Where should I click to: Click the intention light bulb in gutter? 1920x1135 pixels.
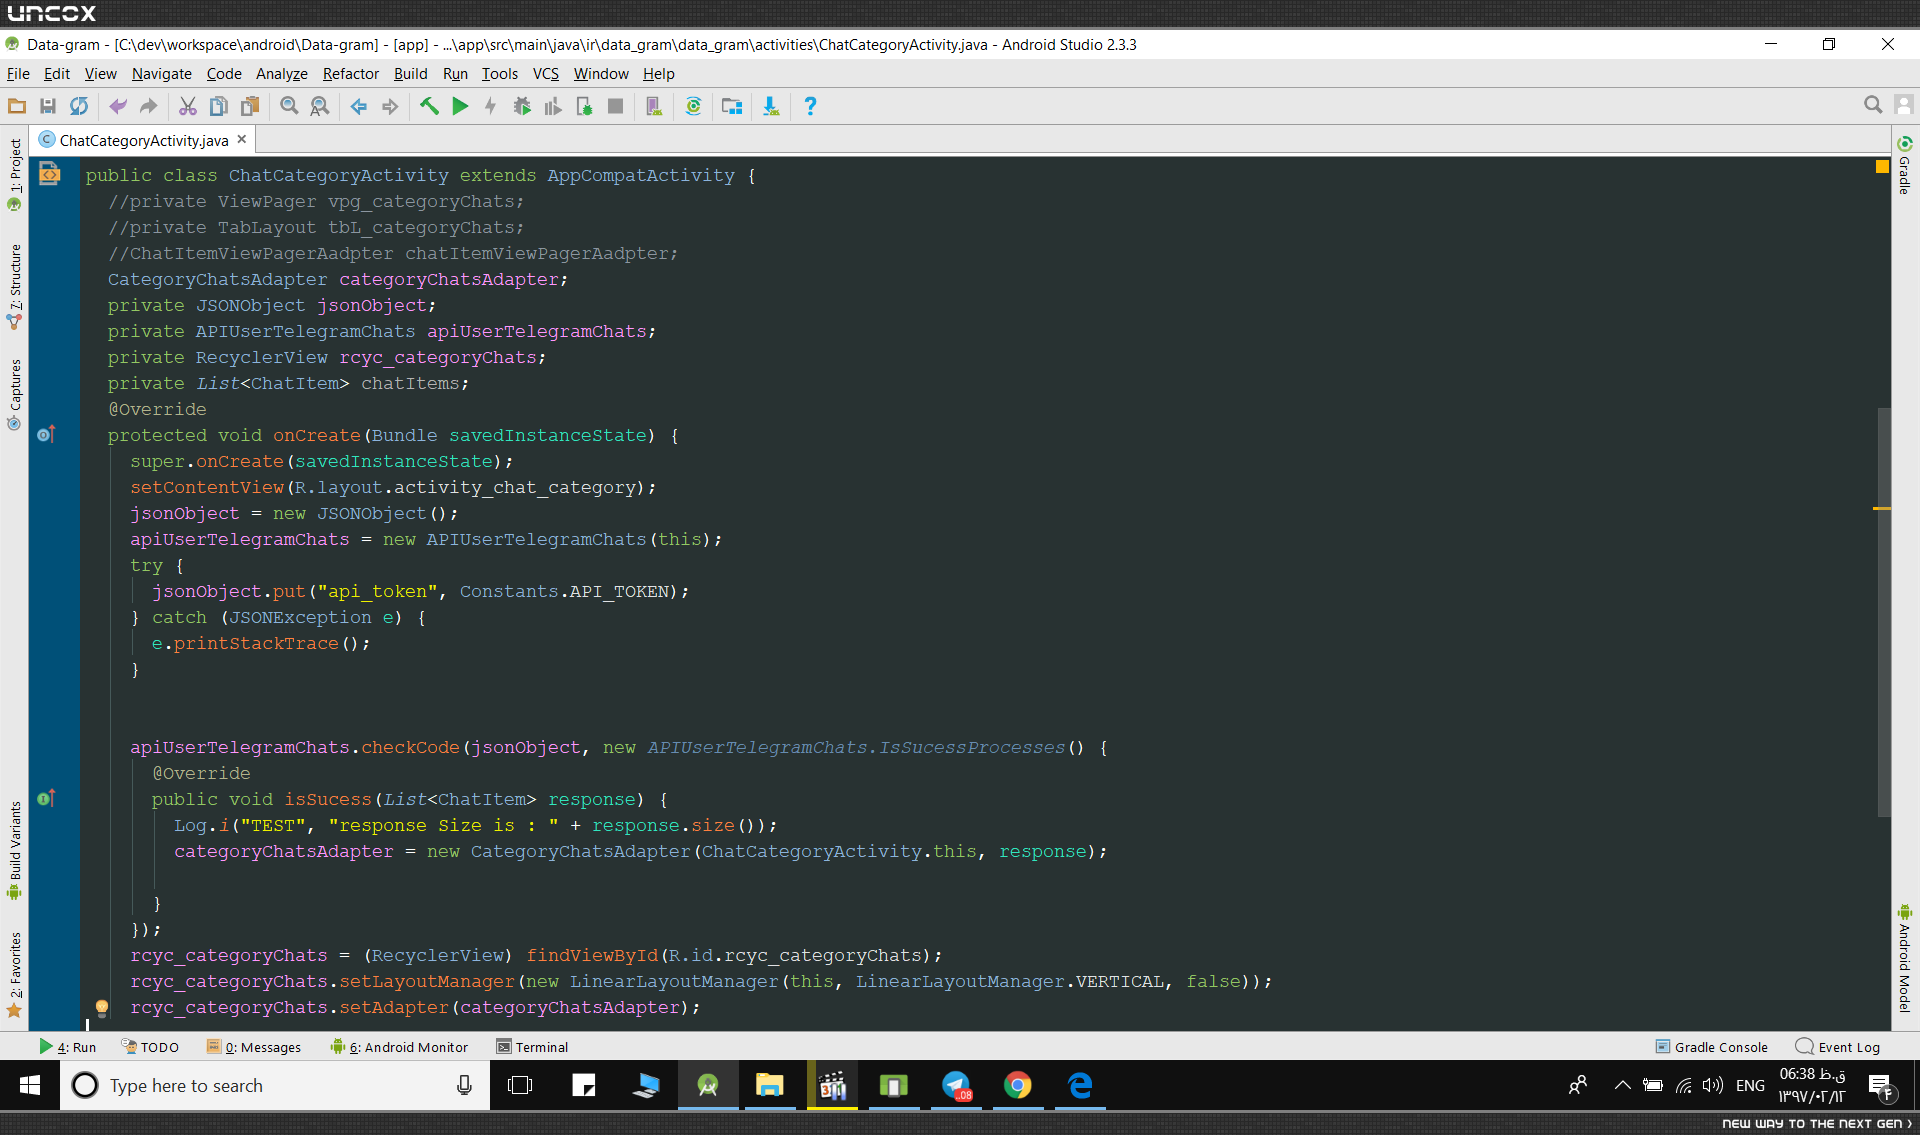pyautogui.click(x=101, y=1007)
